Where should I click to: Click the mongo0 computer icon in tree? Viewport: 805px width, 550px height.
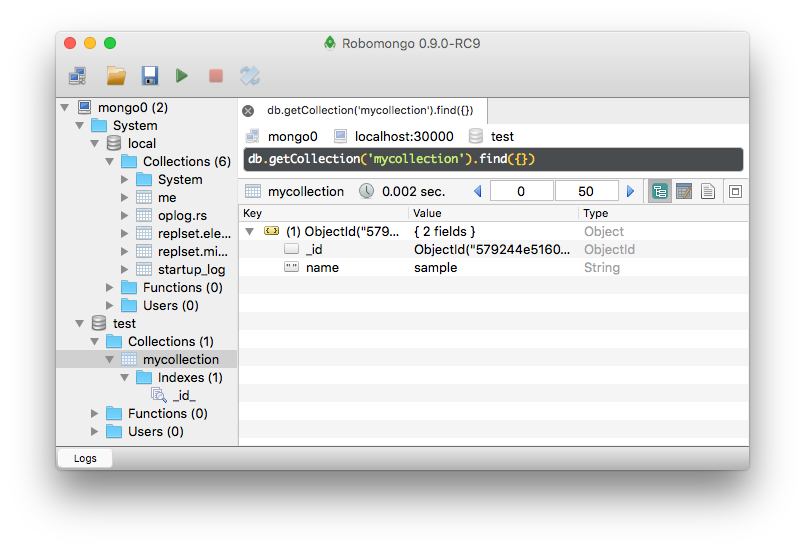84,107
